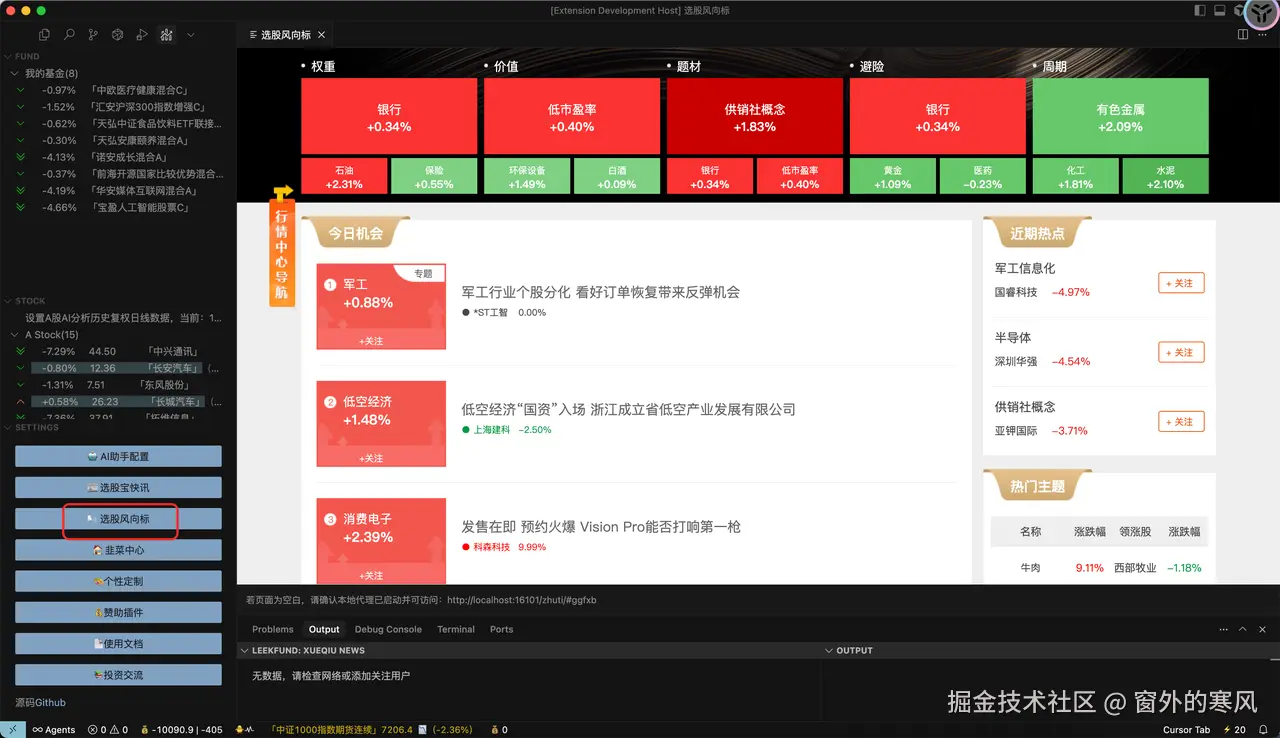Click the Agents icon in the status bar
This screenshot has width=1280, height=738.
[54, 729]
